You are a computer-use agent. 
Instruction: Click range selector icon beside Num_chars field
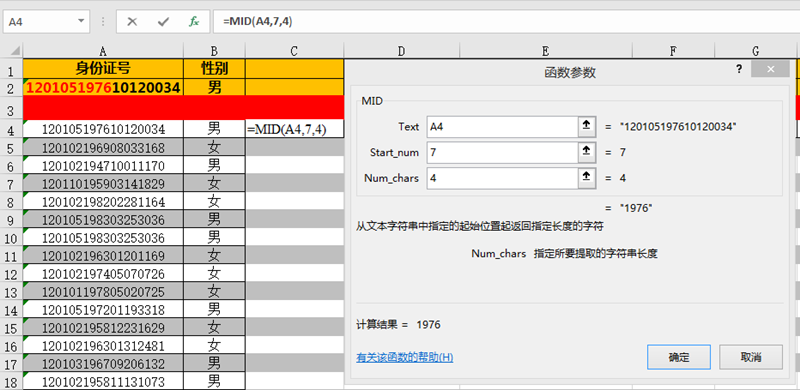586,178
